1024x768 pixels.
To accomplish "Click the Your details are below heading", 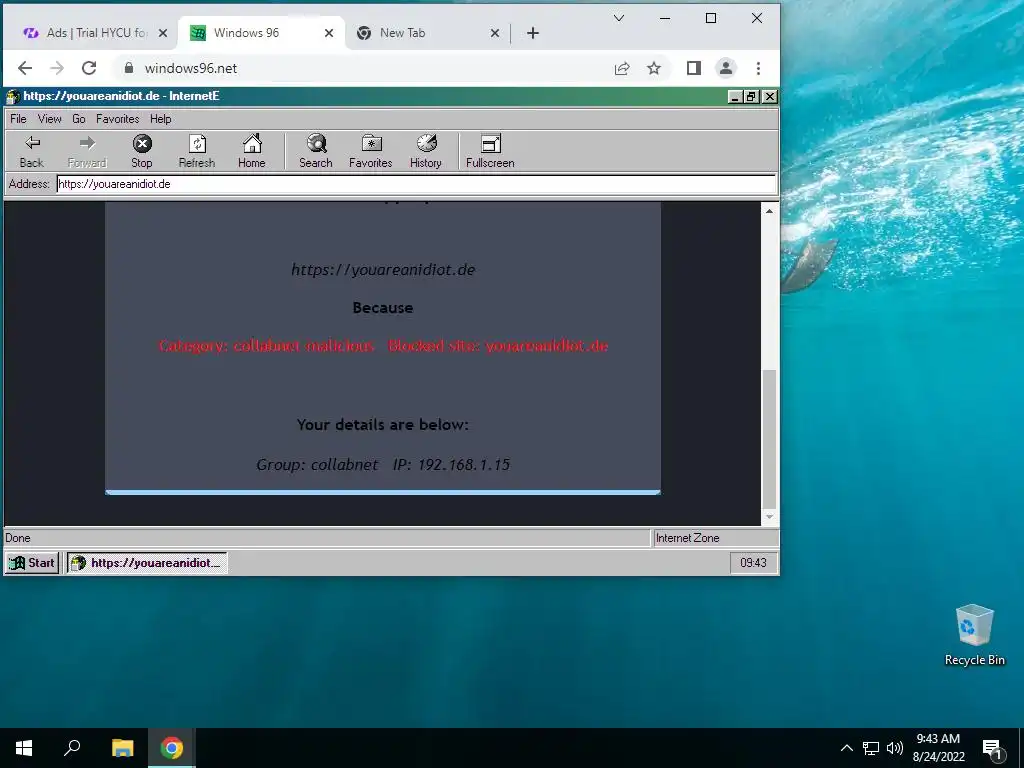I will click(383, 424).
